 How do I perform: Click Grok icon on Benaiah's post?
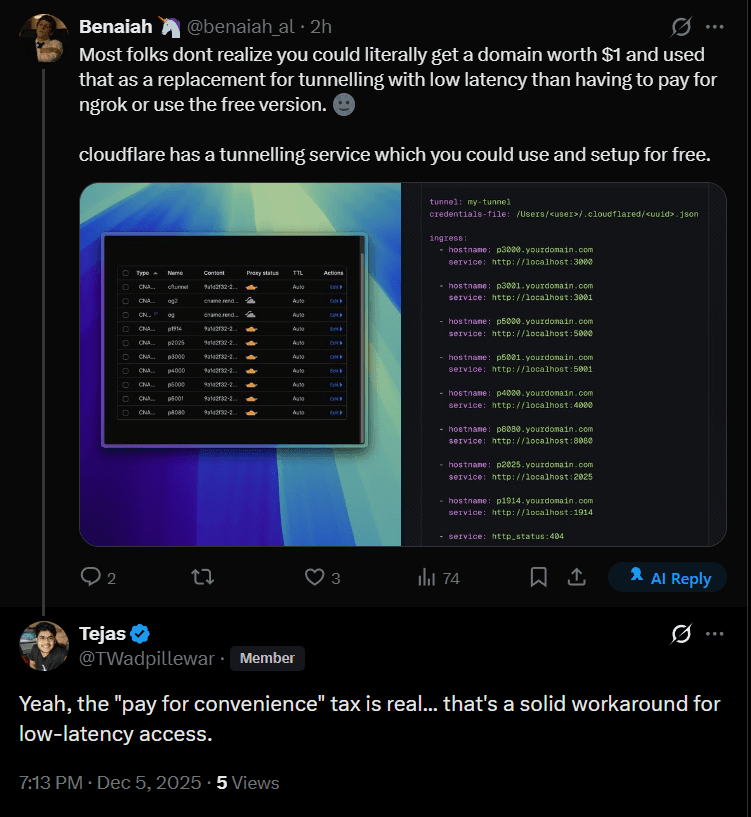(x=682, y=26)
